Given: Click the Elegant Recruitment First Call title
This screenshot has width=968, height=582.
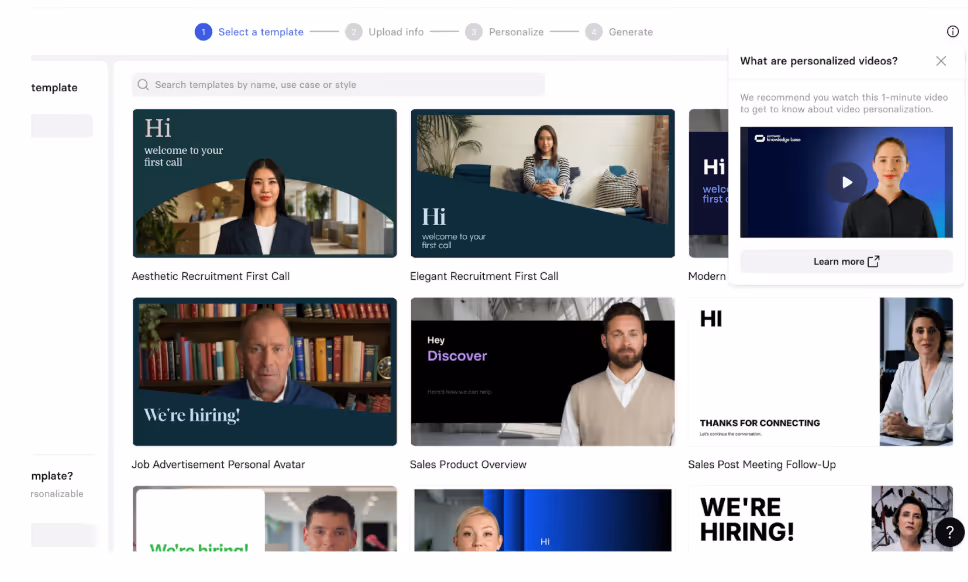Looking at the screenshot, I should pos(484,276).
